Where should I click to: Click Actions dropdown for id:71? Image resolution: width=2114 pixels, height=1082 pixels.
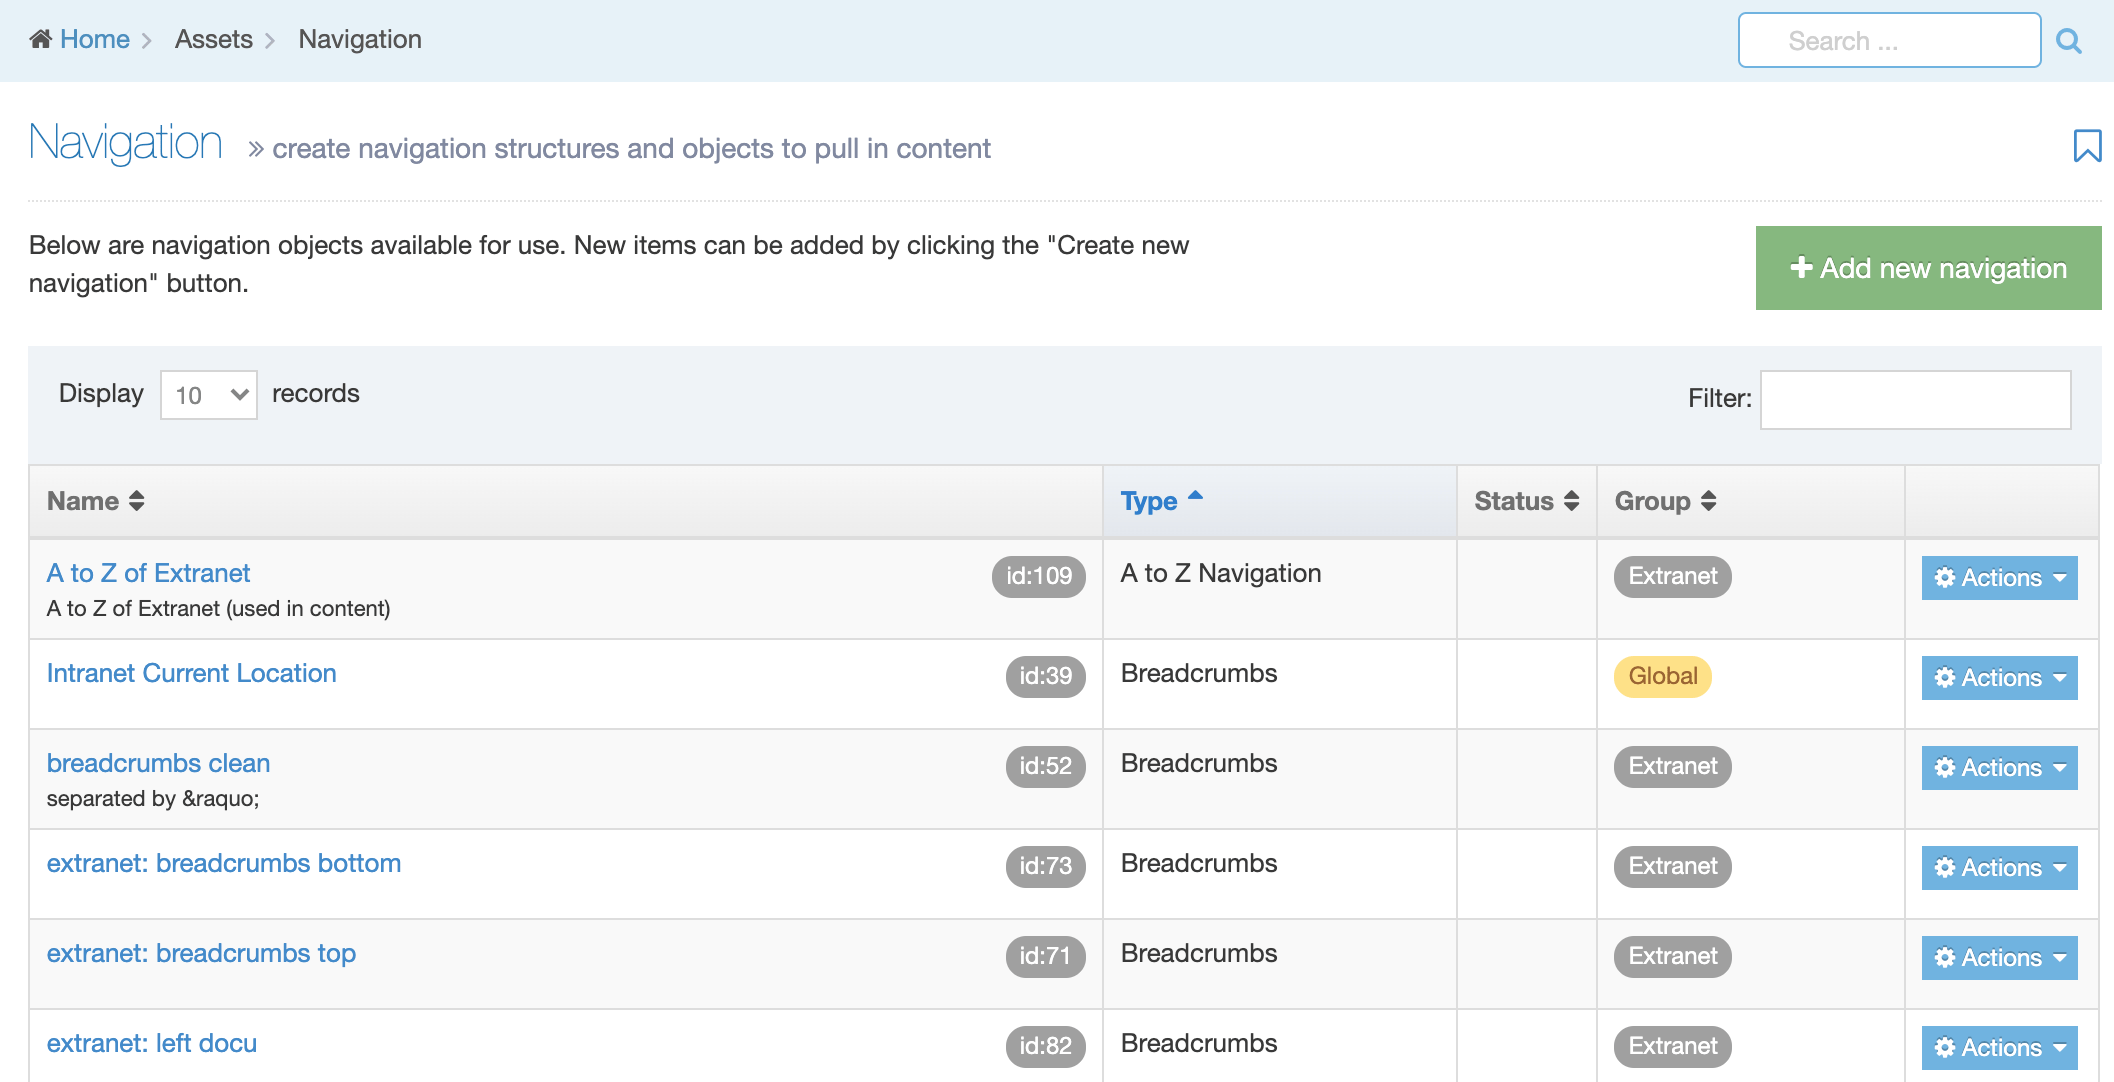[1999, 955]
